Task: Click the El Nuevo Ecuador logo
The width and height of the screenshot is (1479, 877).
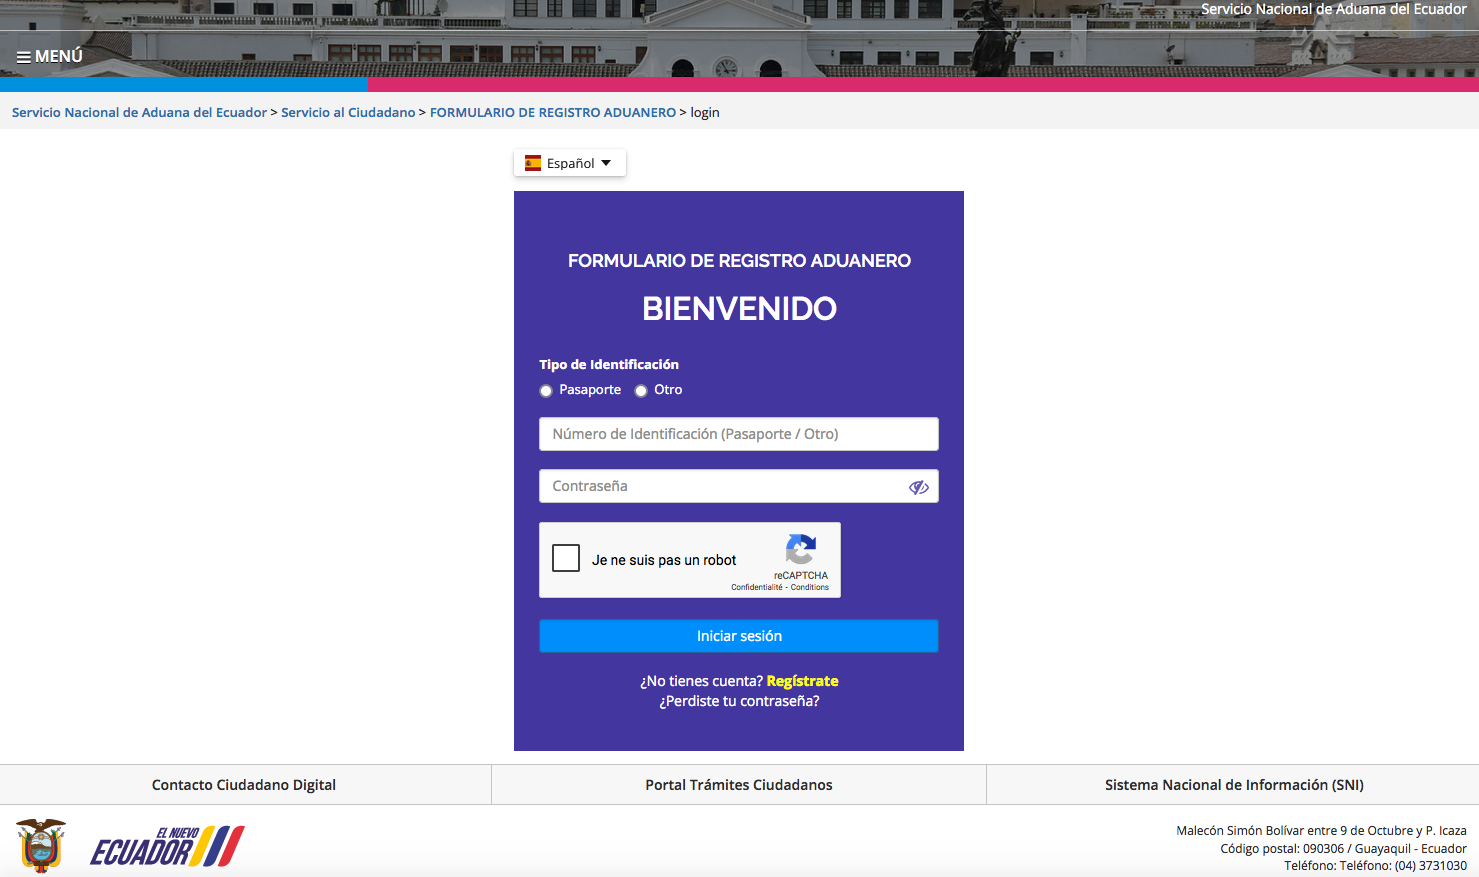Action: (168, 846)
